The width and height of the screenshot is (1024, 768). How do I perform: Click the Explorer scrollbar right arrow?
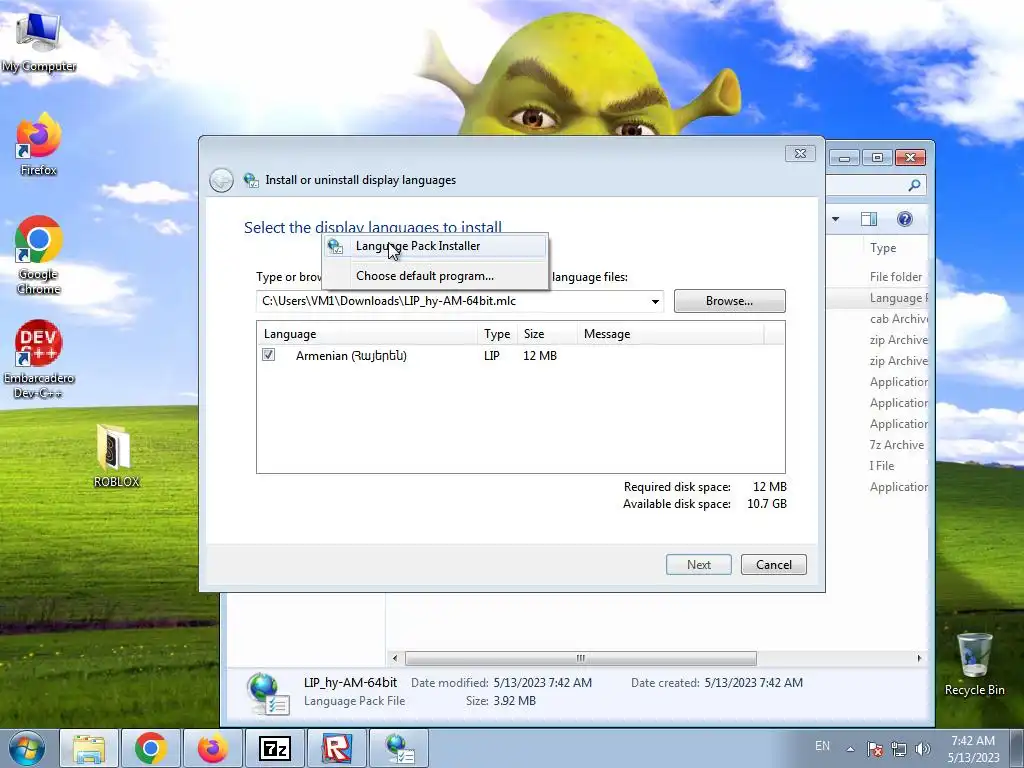pyautogui.click(x=919, y=658)
